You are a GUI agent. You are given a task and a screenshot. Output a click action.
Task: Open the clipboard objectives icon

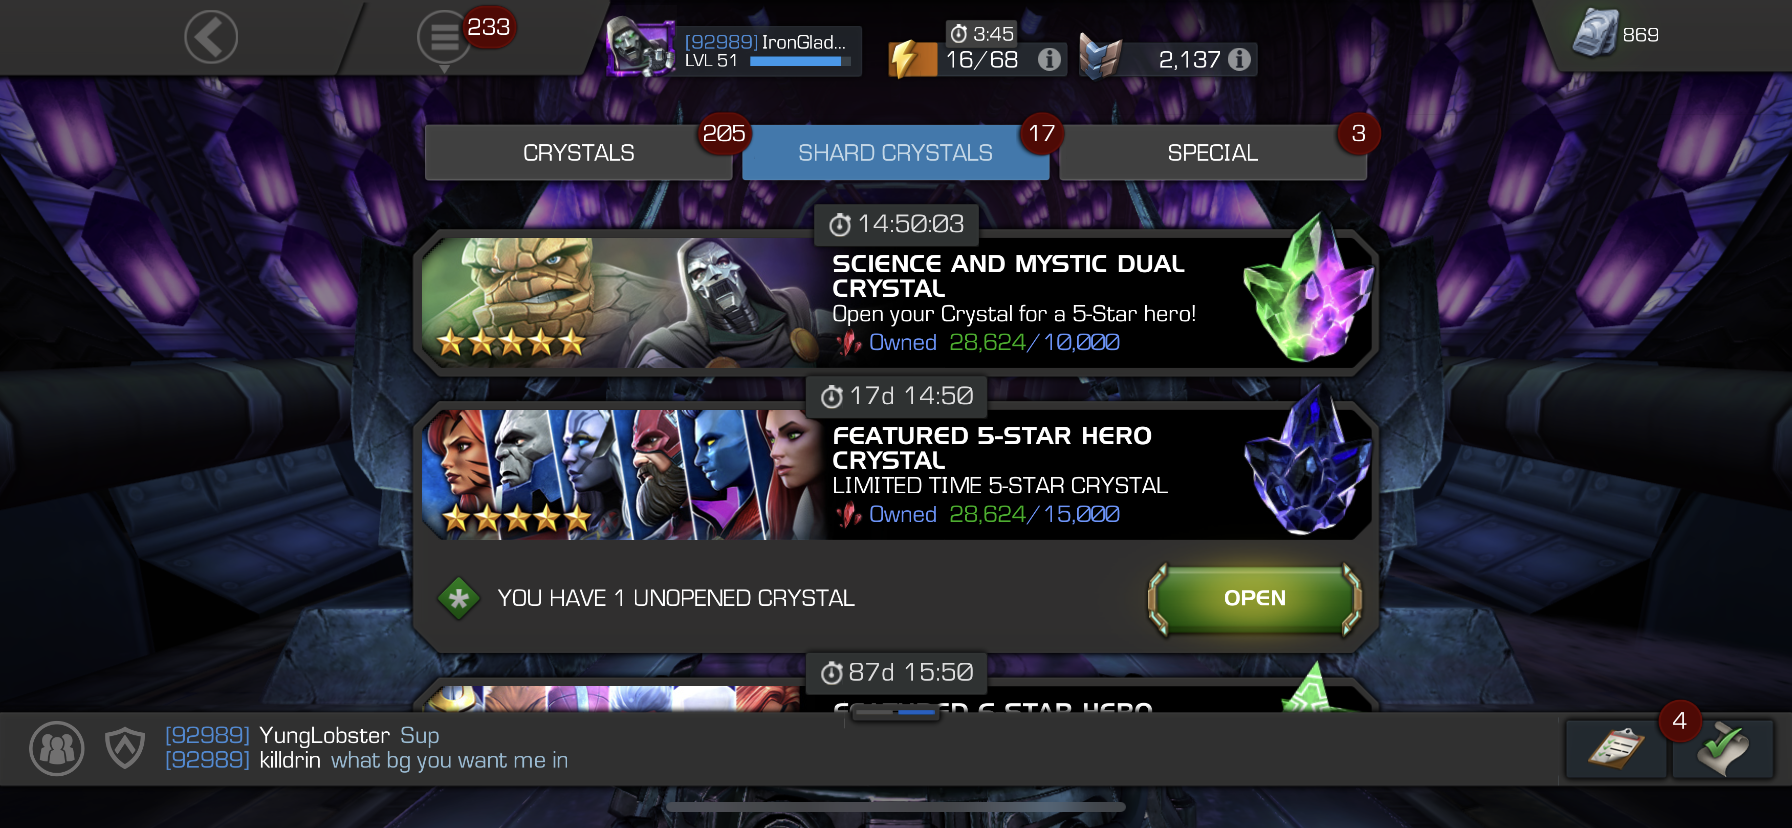[1616, 749]
